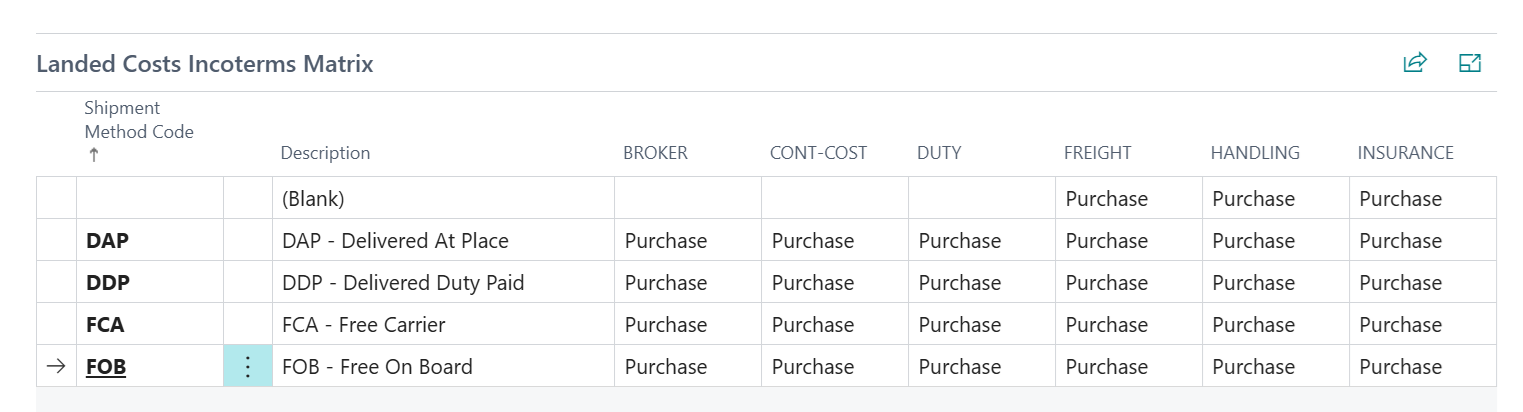
Task: Click the row selector arrow beside FOB
Action: pyautogui.click(x=56, y=367)
